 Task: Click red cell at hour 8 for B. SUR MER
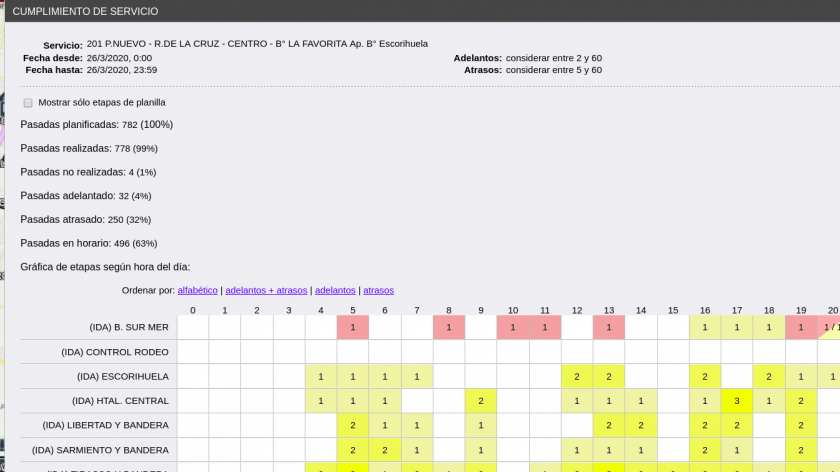(x=449, y=328)
